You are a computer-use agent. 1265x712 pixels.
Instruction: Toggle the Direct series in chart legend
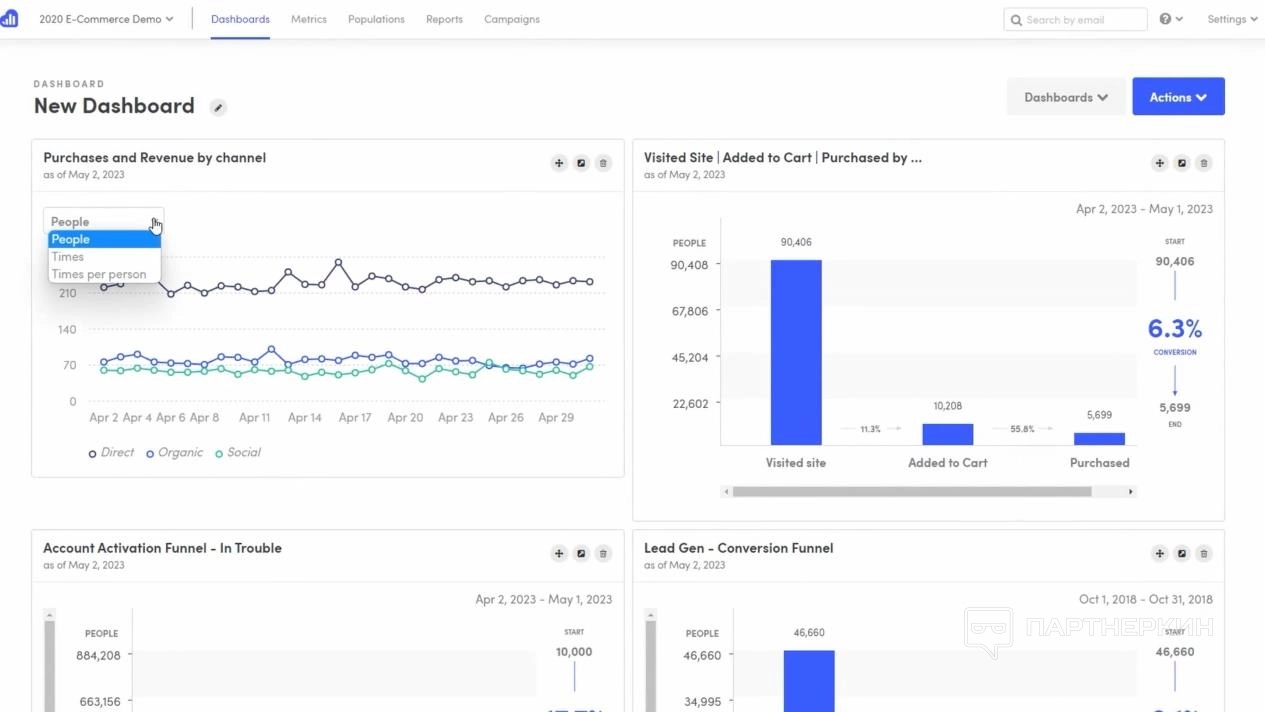(111, 453)
